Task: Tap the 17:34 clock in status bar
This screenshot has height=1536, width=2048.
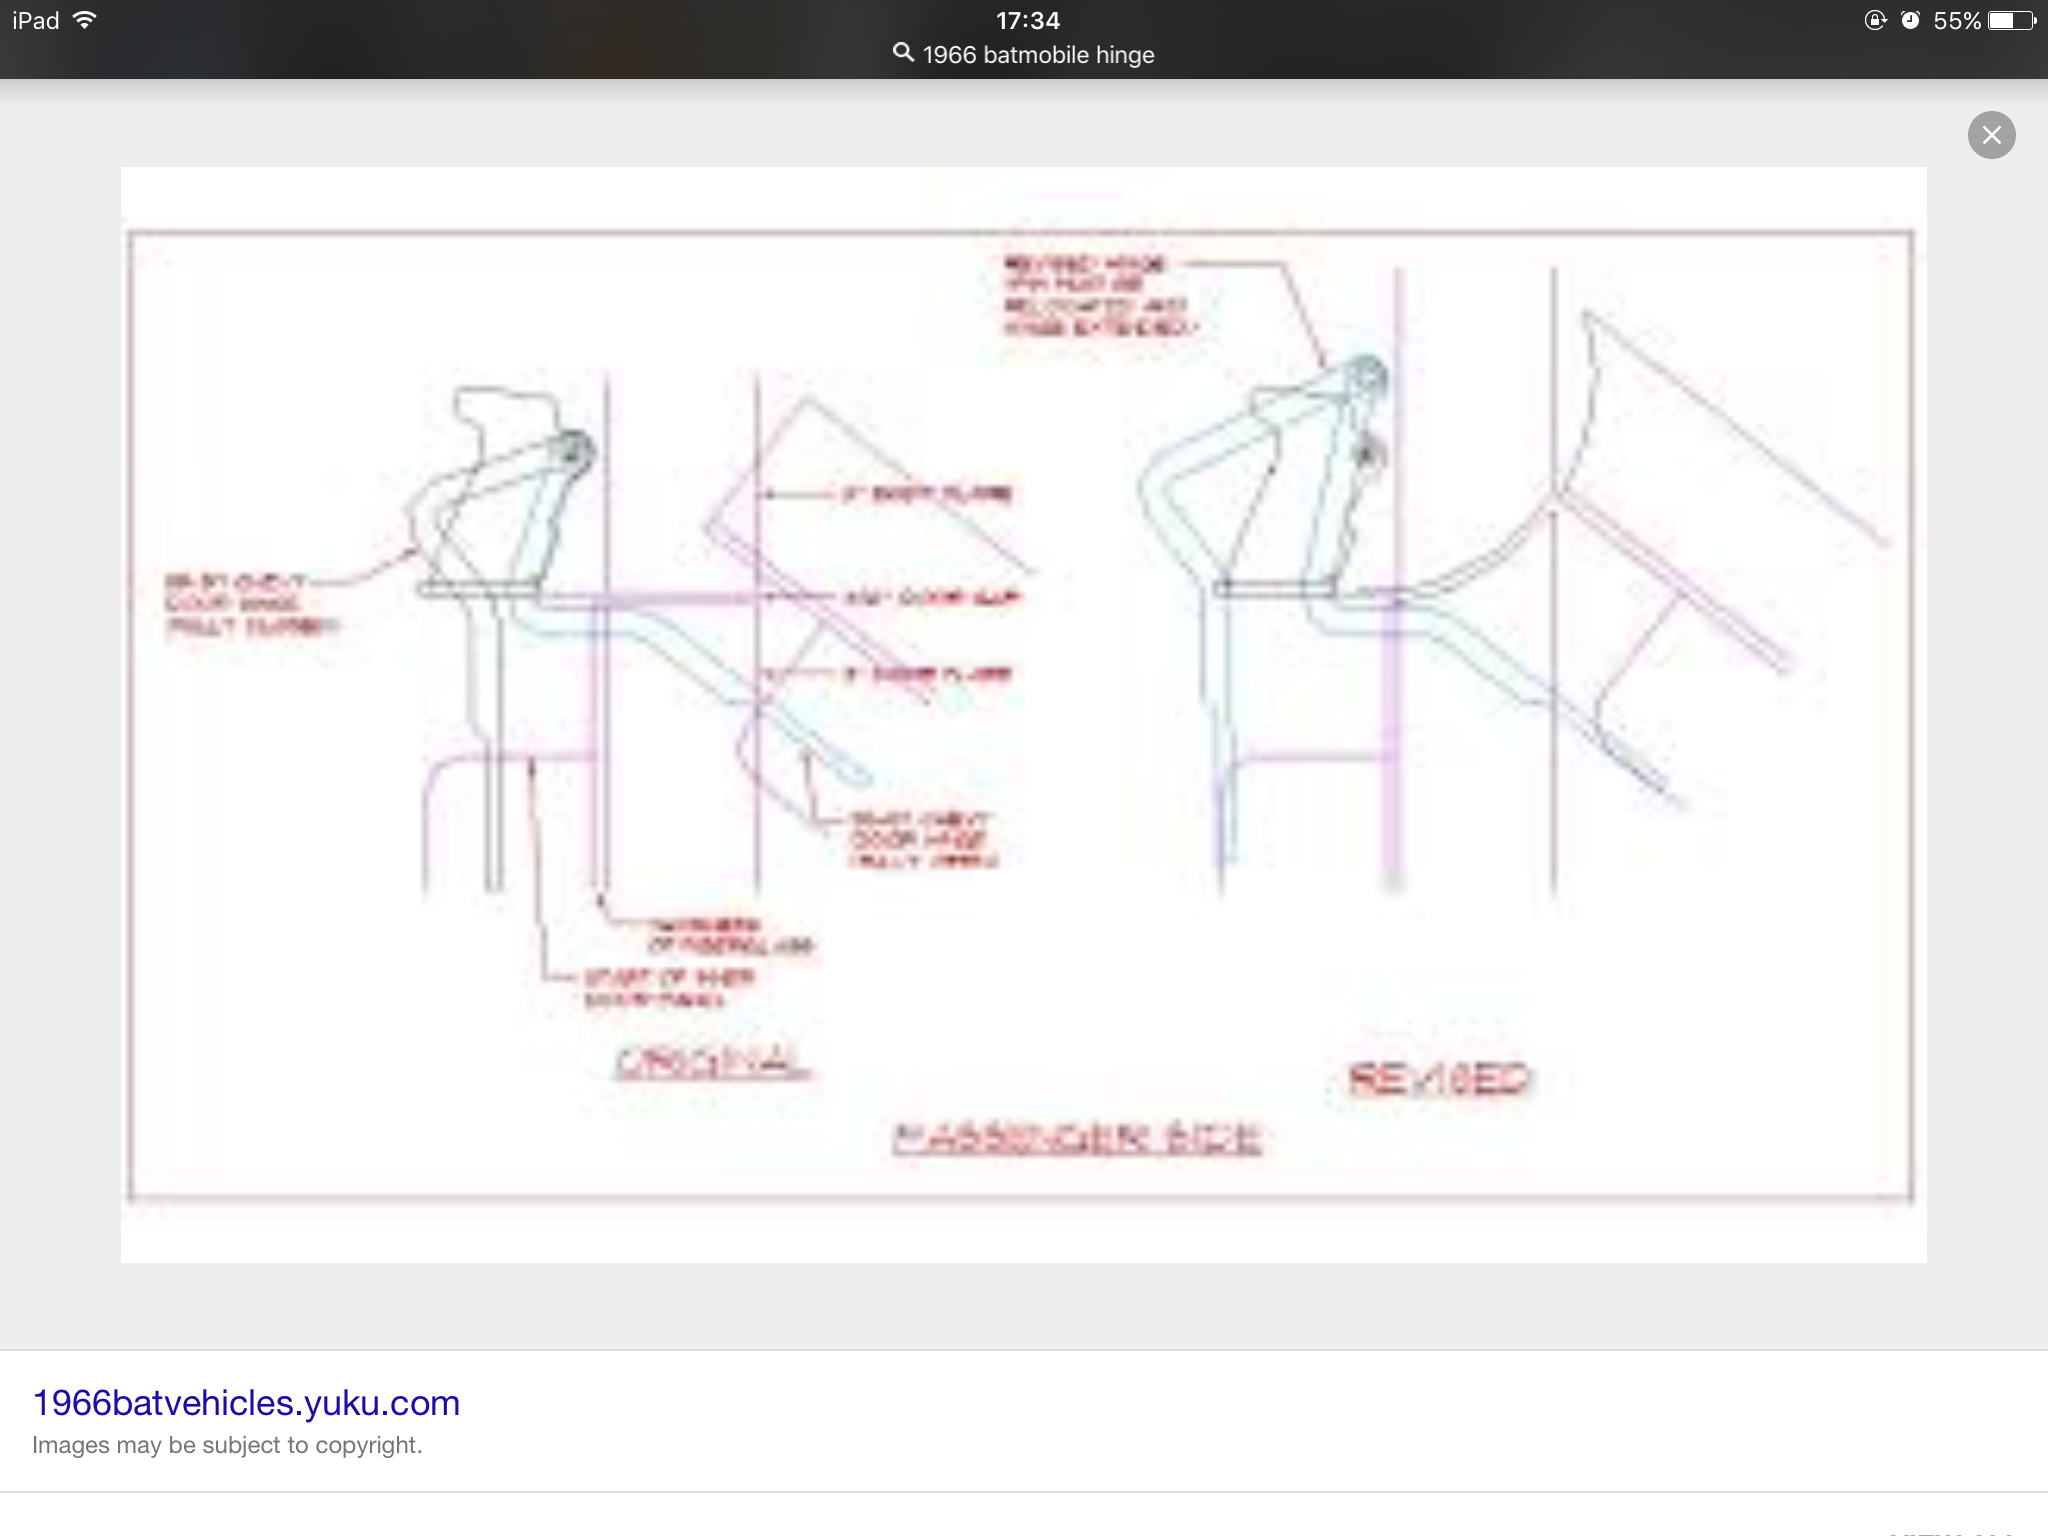Action: 1028,20
